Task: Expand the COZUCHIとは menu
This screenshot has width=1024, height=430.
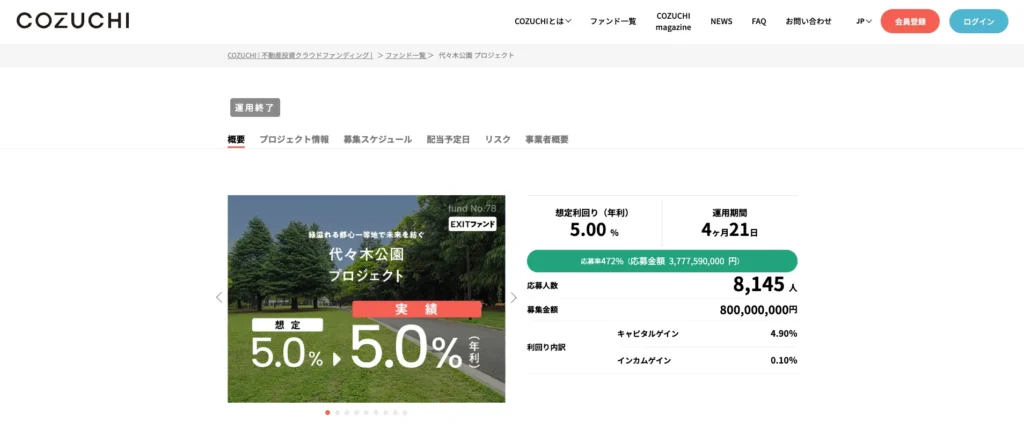Action: [543, 21]
